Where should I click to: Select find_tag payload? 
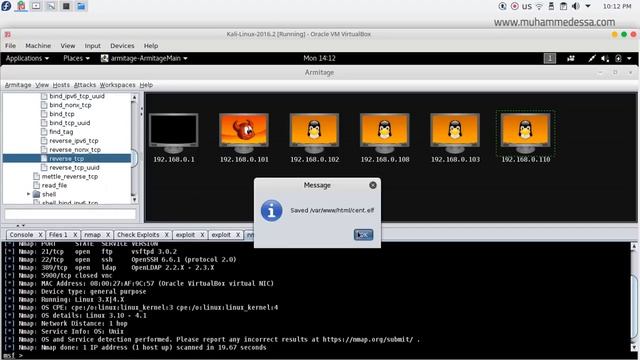(x=61, y=132)
